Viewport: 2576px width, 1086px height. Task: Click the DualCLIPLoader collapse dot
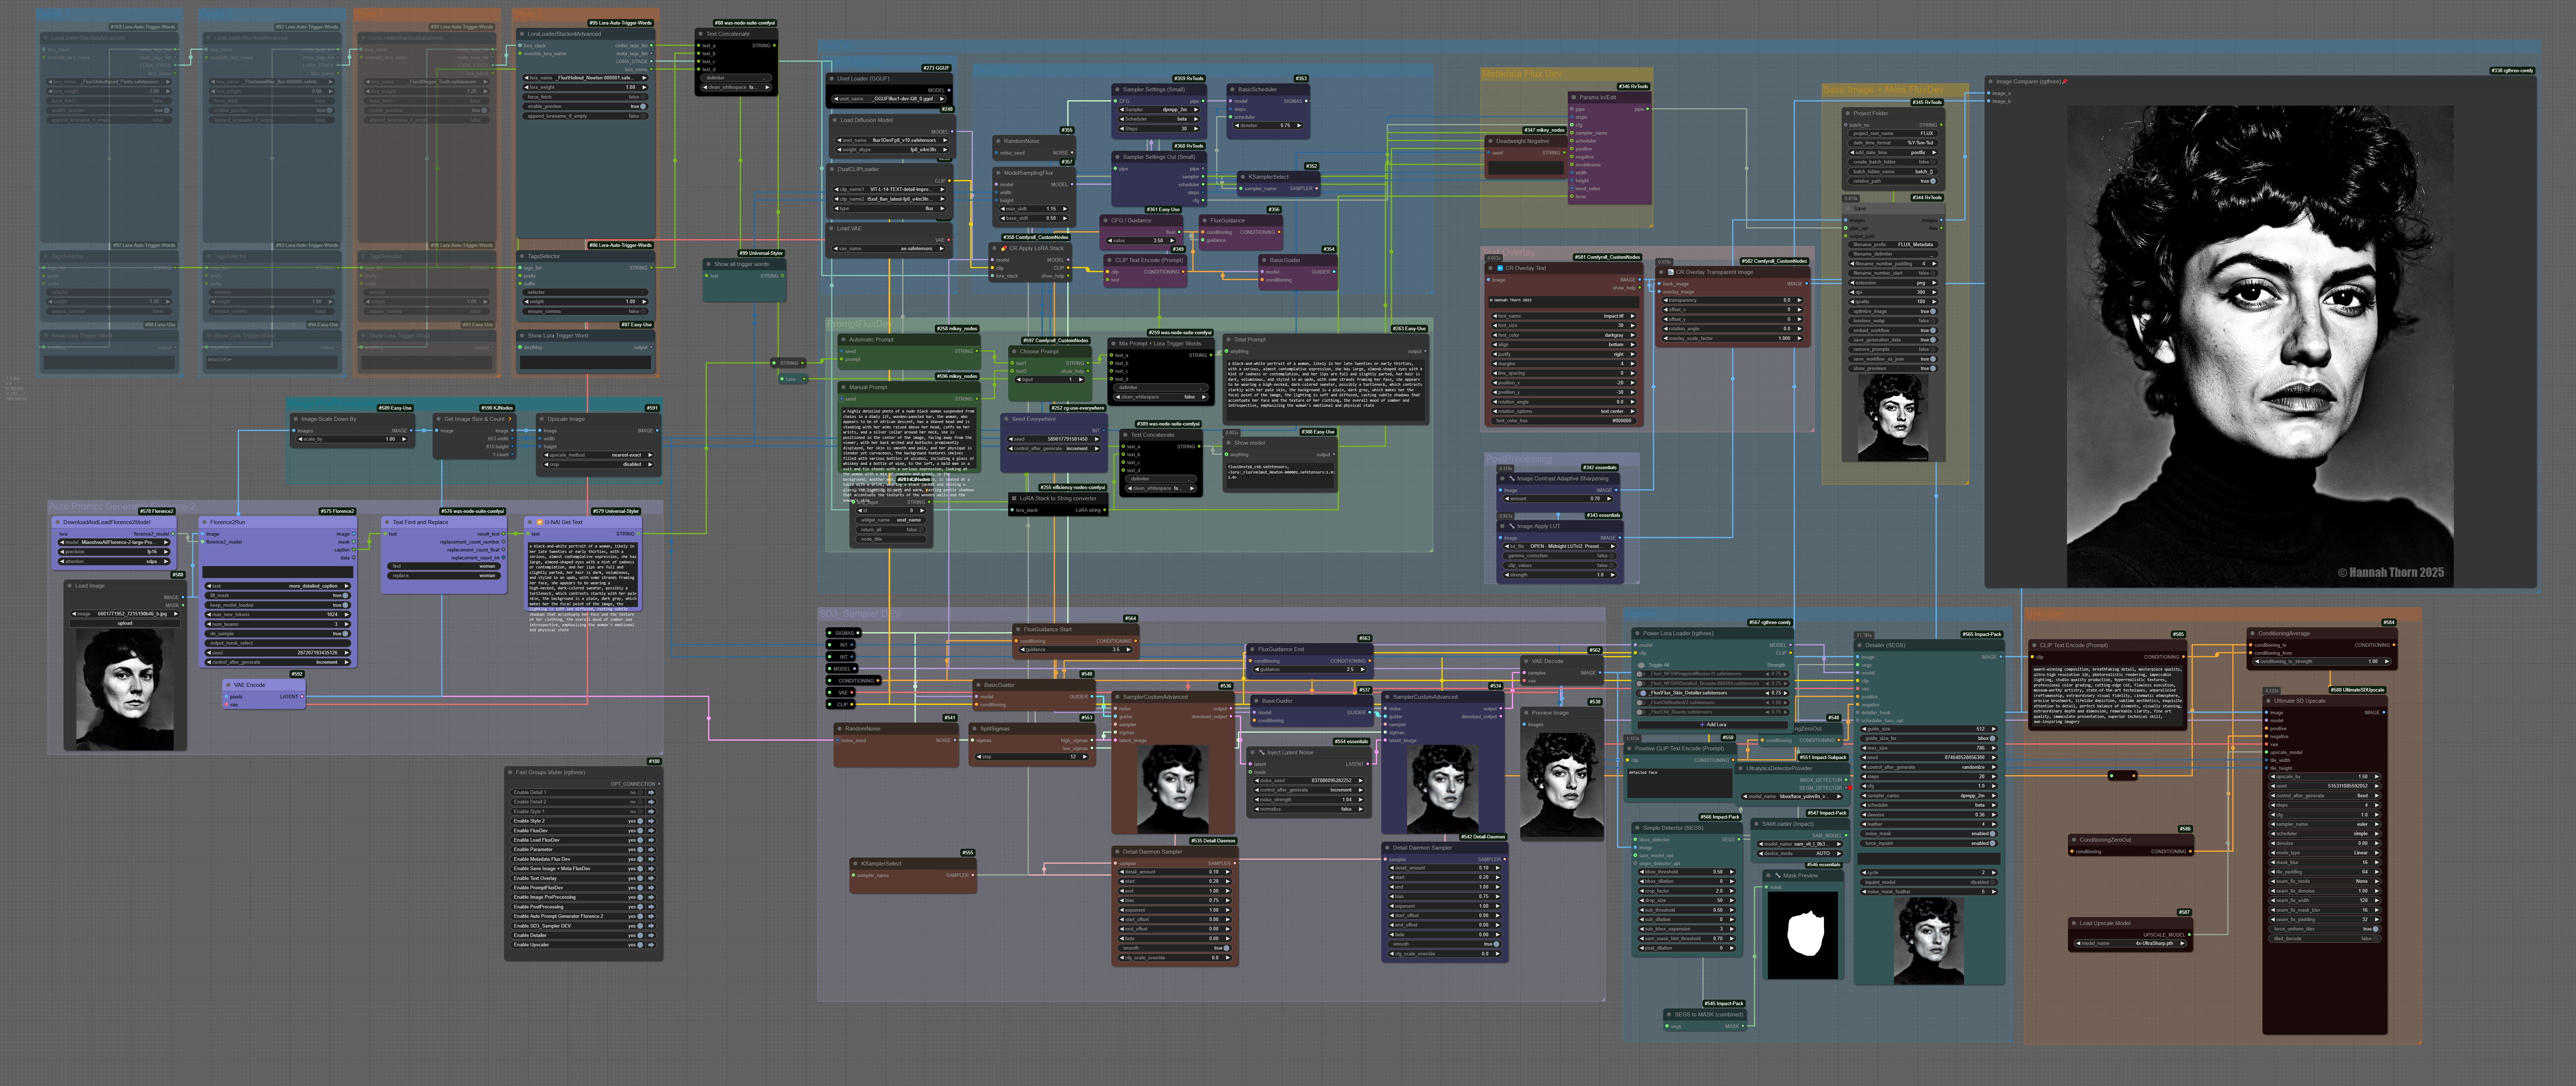[832, 169]
